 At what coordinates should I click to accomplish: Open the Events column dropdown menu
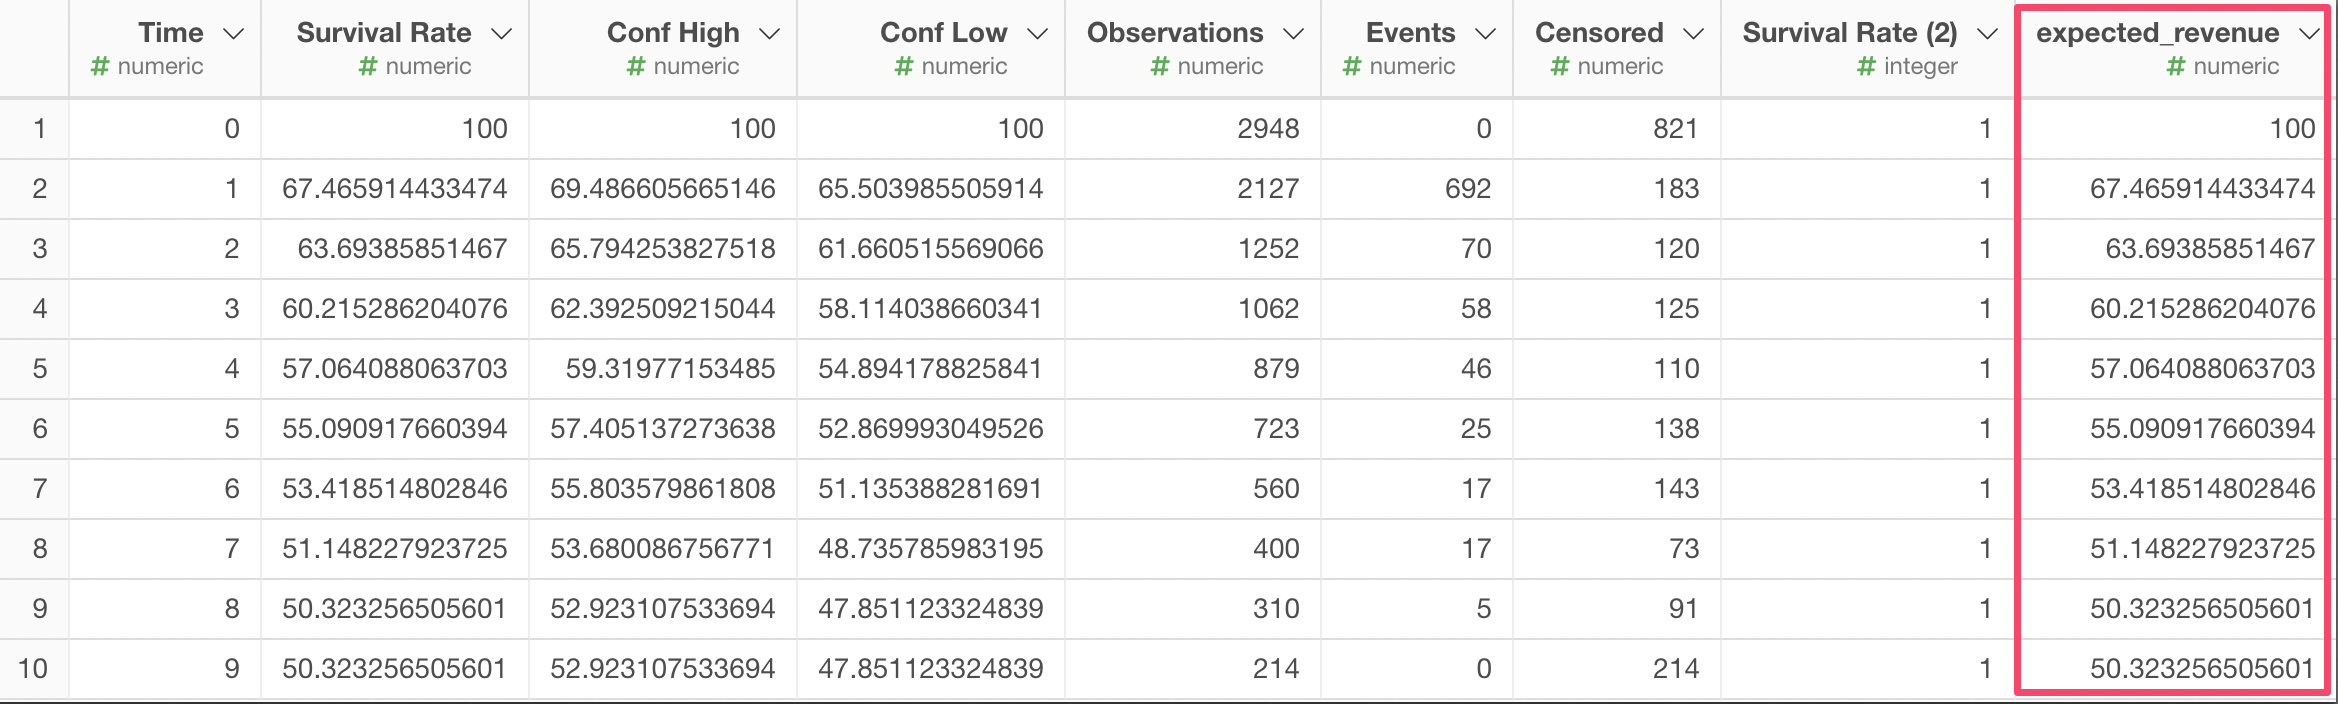(1486, 34)
